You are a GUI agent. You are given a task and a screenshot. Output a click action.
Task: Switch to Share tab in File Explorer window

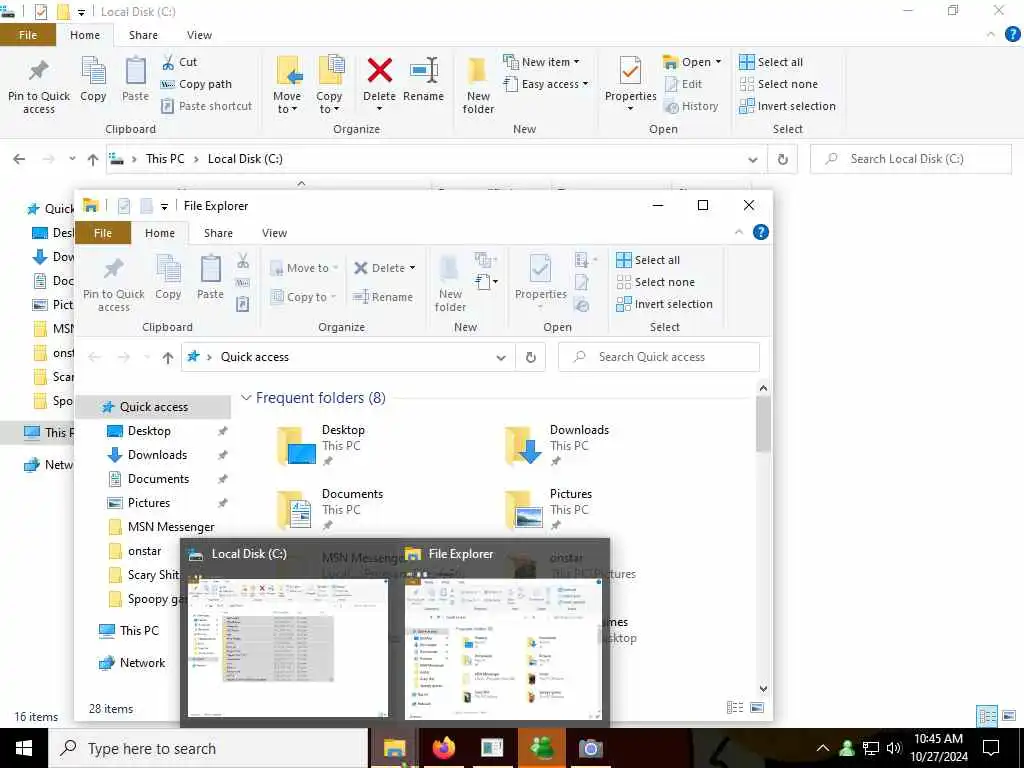218,233
